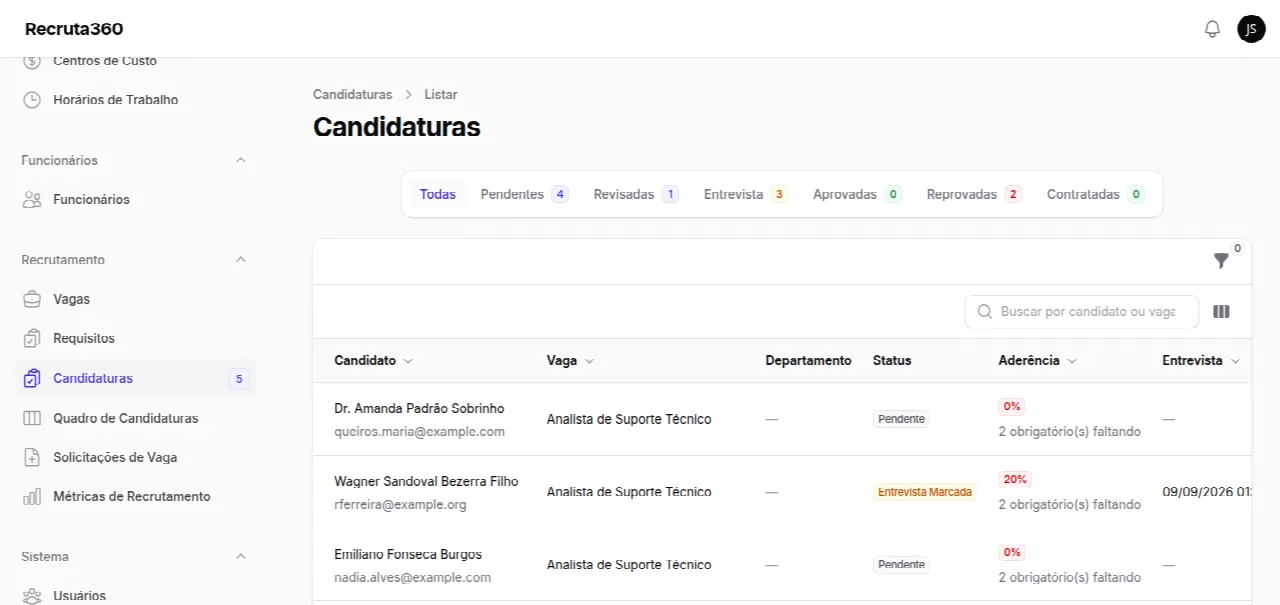
Task: Click the 20% aderência badge
Action: [1014, 480]
